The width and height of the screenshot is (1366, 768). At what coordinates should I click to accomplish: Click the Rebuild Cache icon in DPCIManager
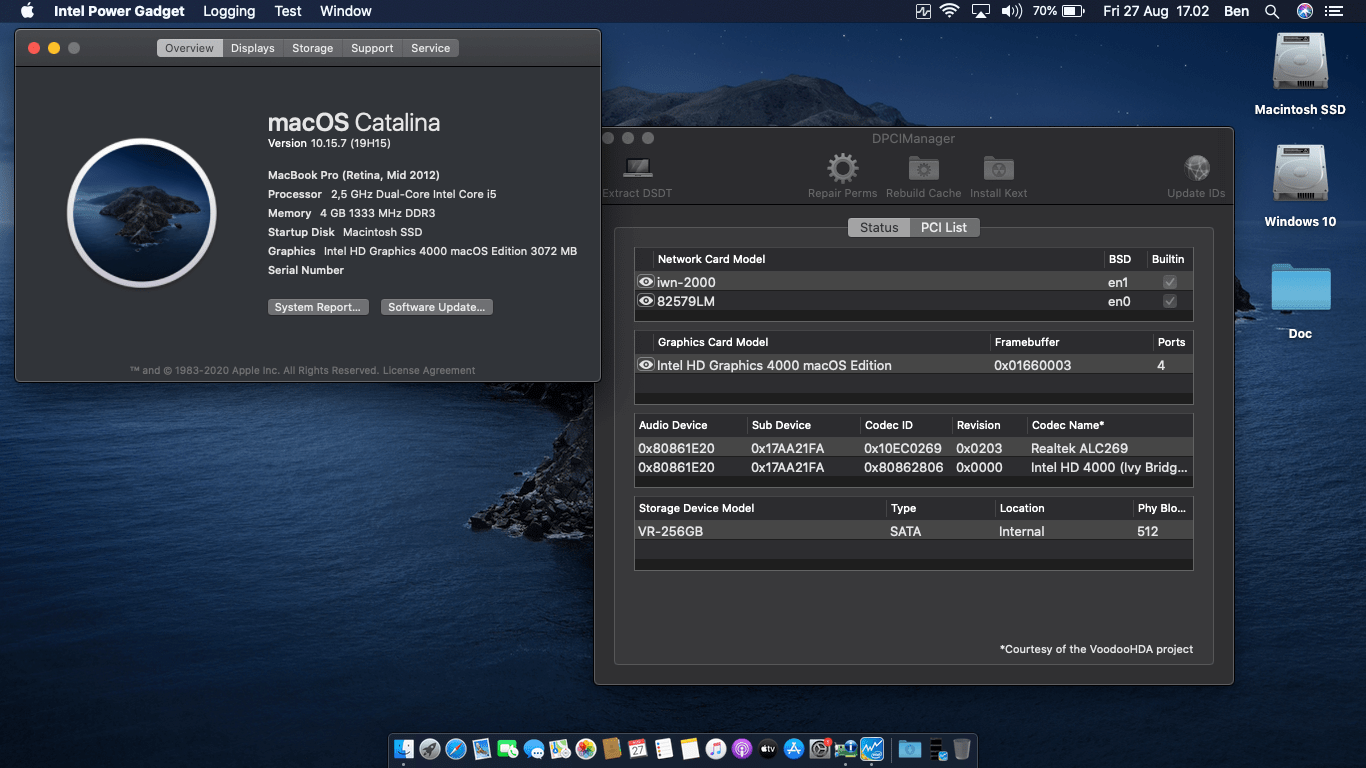[923, 168]
